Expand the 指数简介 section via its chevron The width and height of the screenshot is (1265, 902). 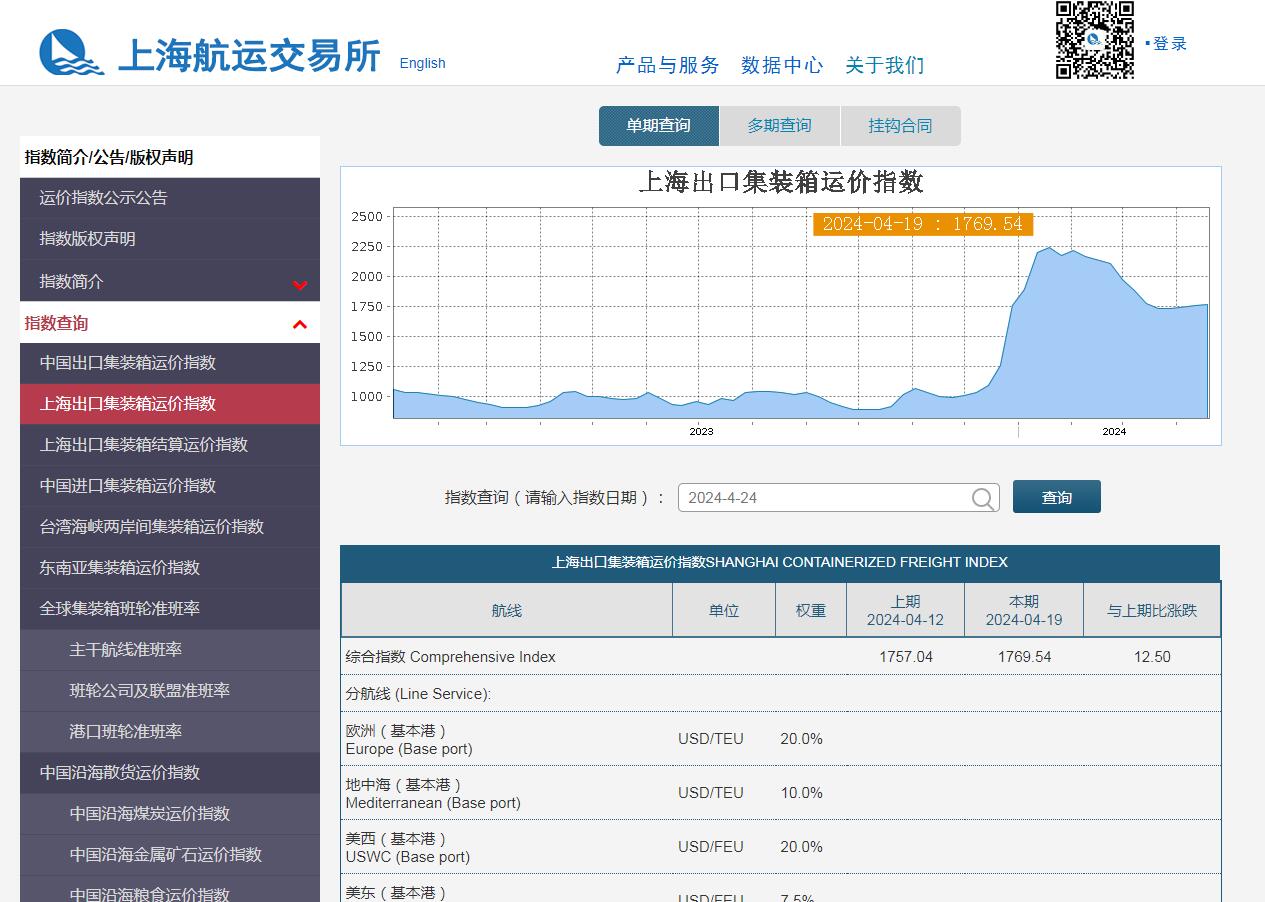pos(299,285)
